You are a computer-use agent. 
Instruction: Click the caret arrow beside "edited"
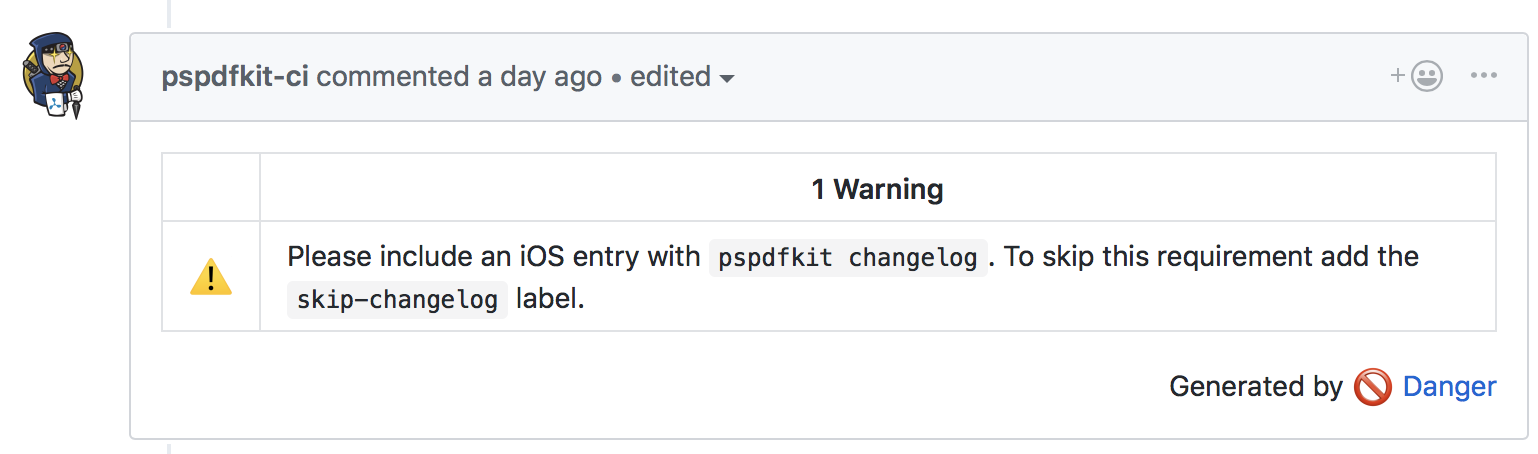[727, 78]
